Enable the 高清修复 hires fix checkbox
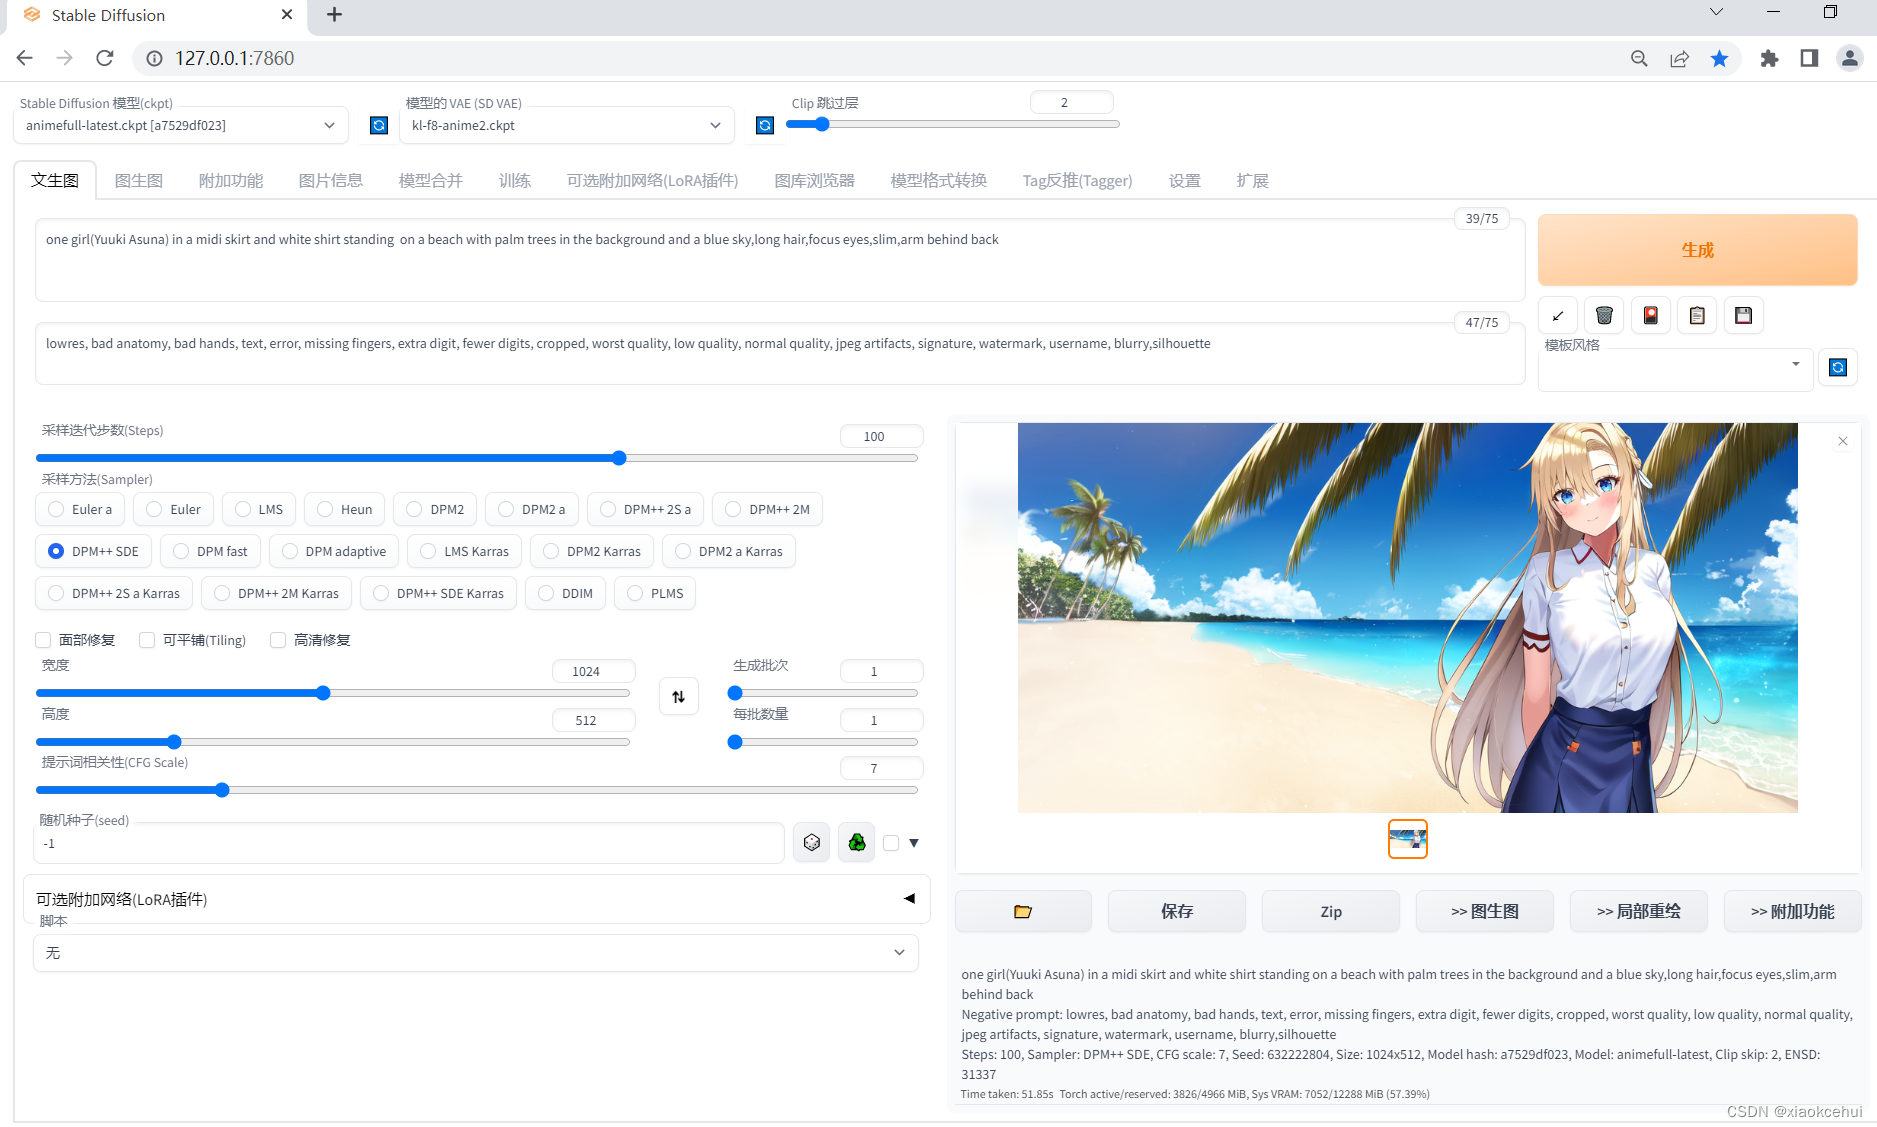 pyautogui.click(x=278, y=640)
